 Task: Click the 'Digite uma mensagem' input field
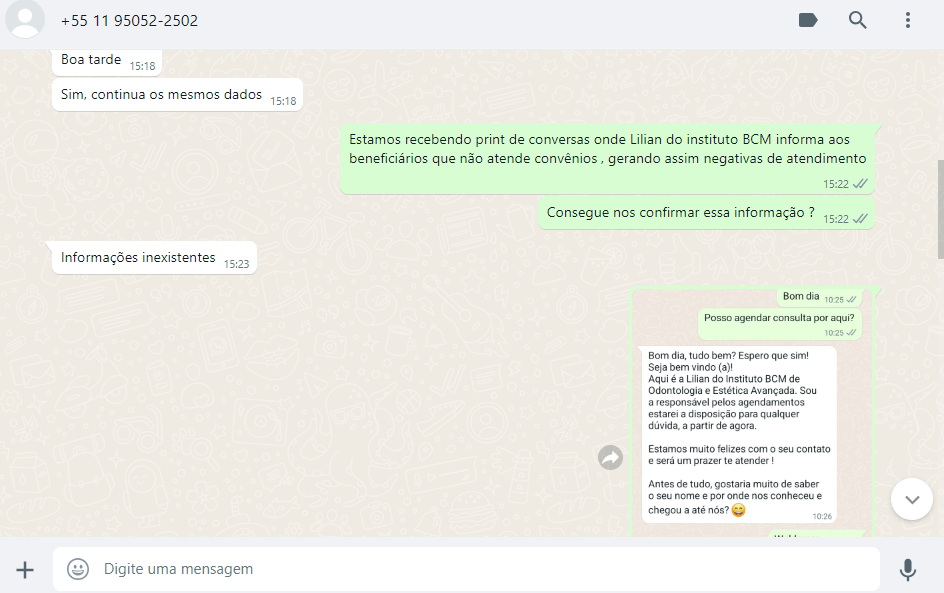[x=467, y=569]
